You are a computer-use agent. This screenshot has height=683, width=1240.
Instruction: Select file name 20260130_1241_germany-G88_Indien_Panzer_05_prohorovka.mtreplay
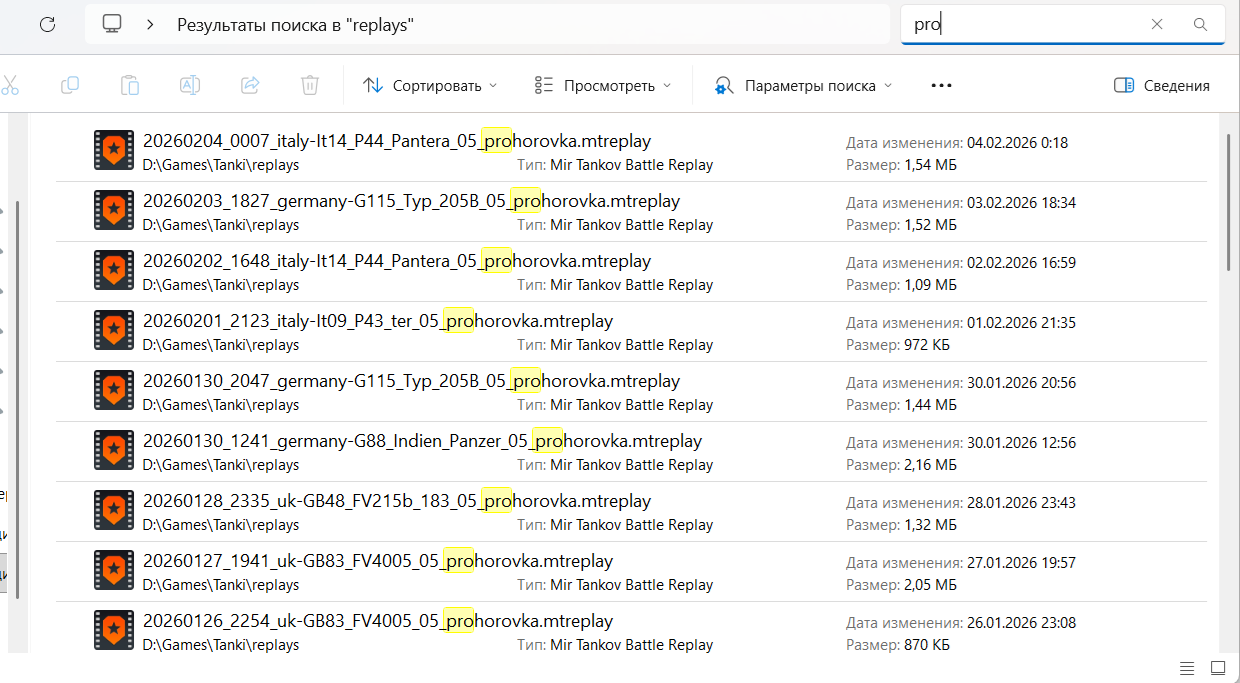pyautogui.click(x=422, y=441)
